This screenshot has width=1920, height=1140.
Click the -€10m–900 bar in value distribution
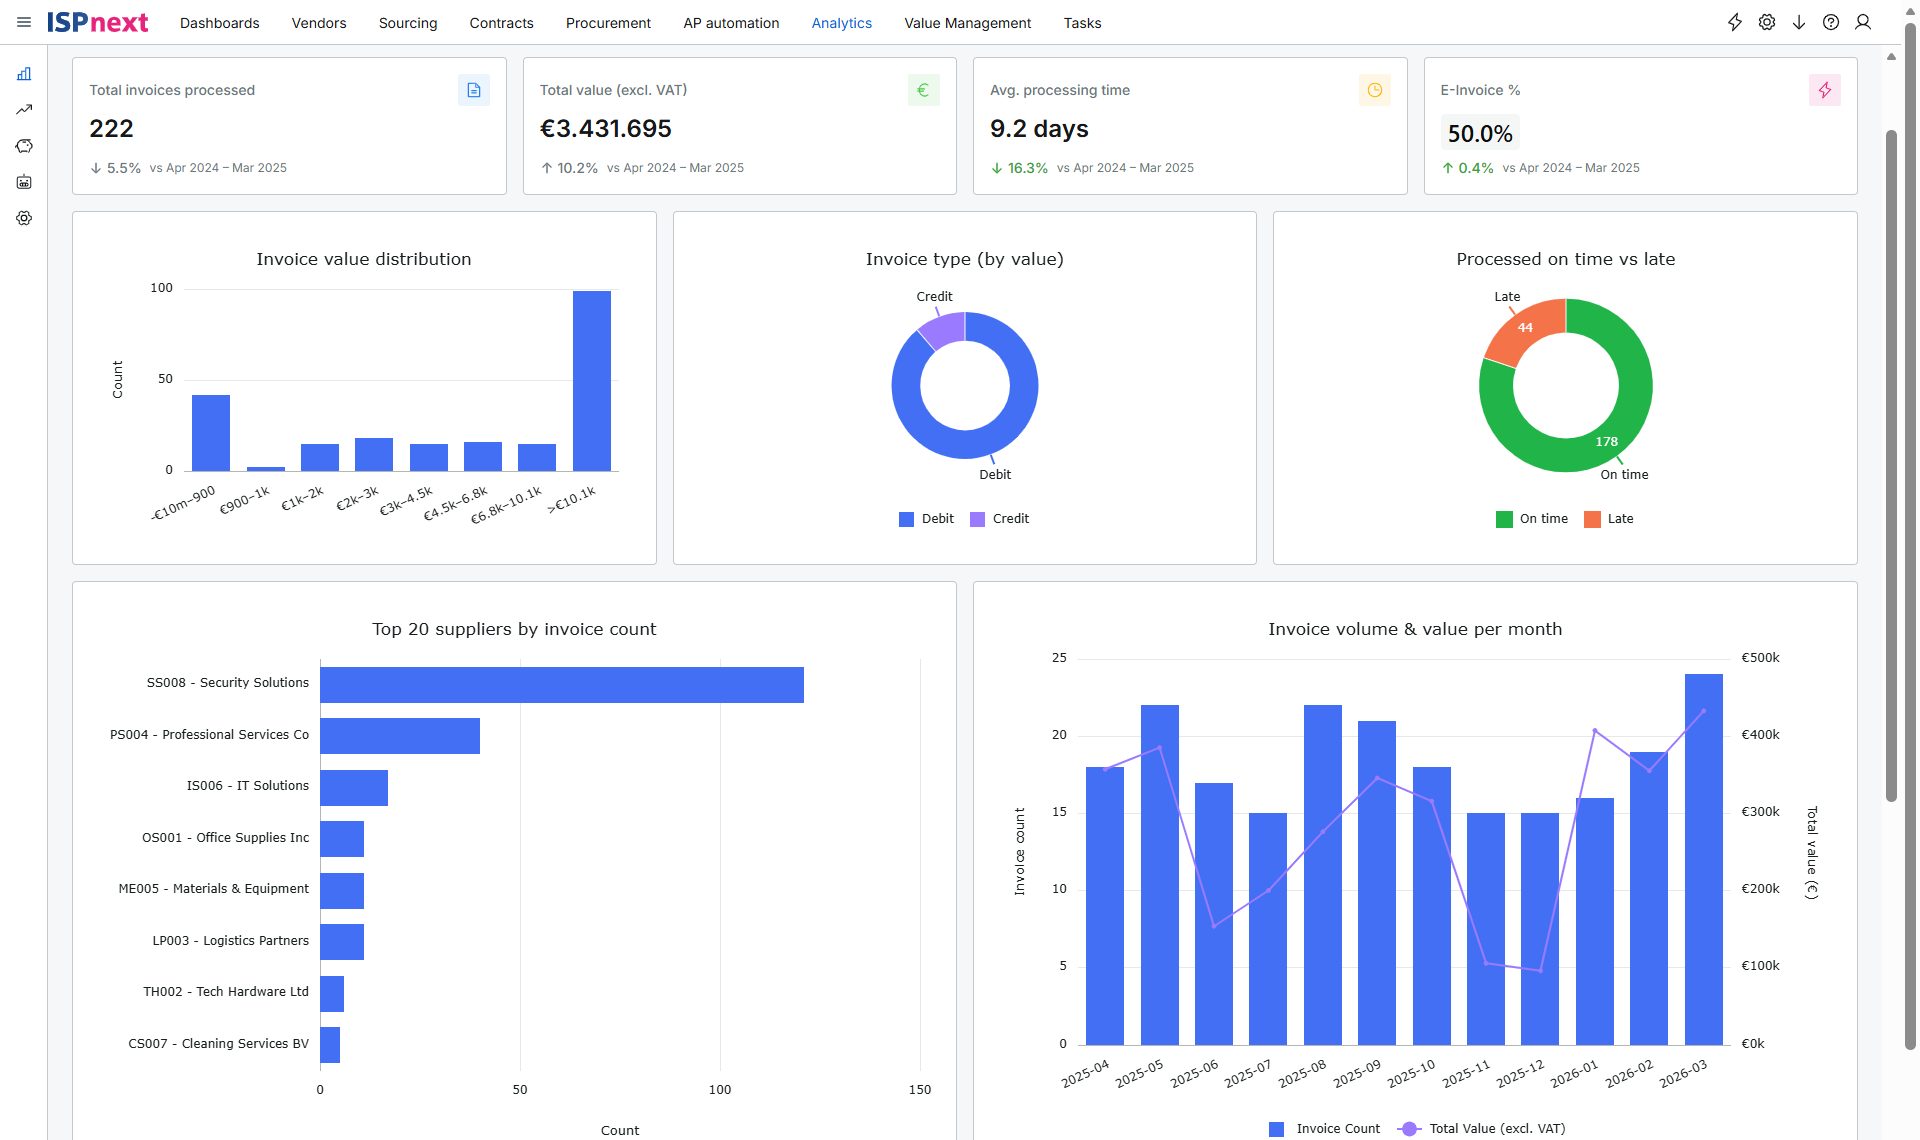211,433
